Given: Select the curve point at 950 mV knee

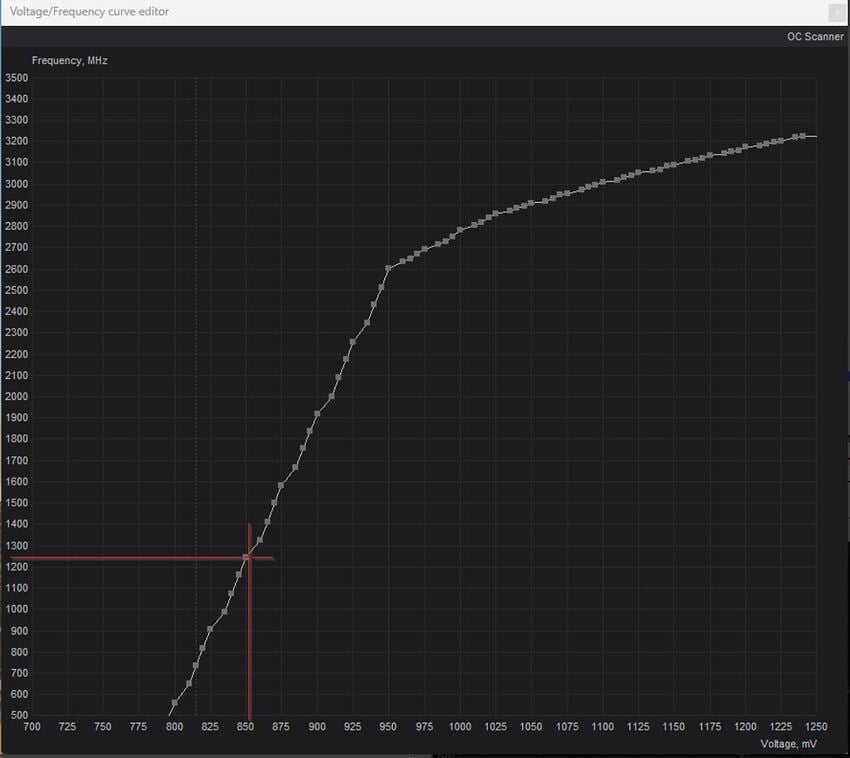Looking at the screenshot, I should (388, 268).
